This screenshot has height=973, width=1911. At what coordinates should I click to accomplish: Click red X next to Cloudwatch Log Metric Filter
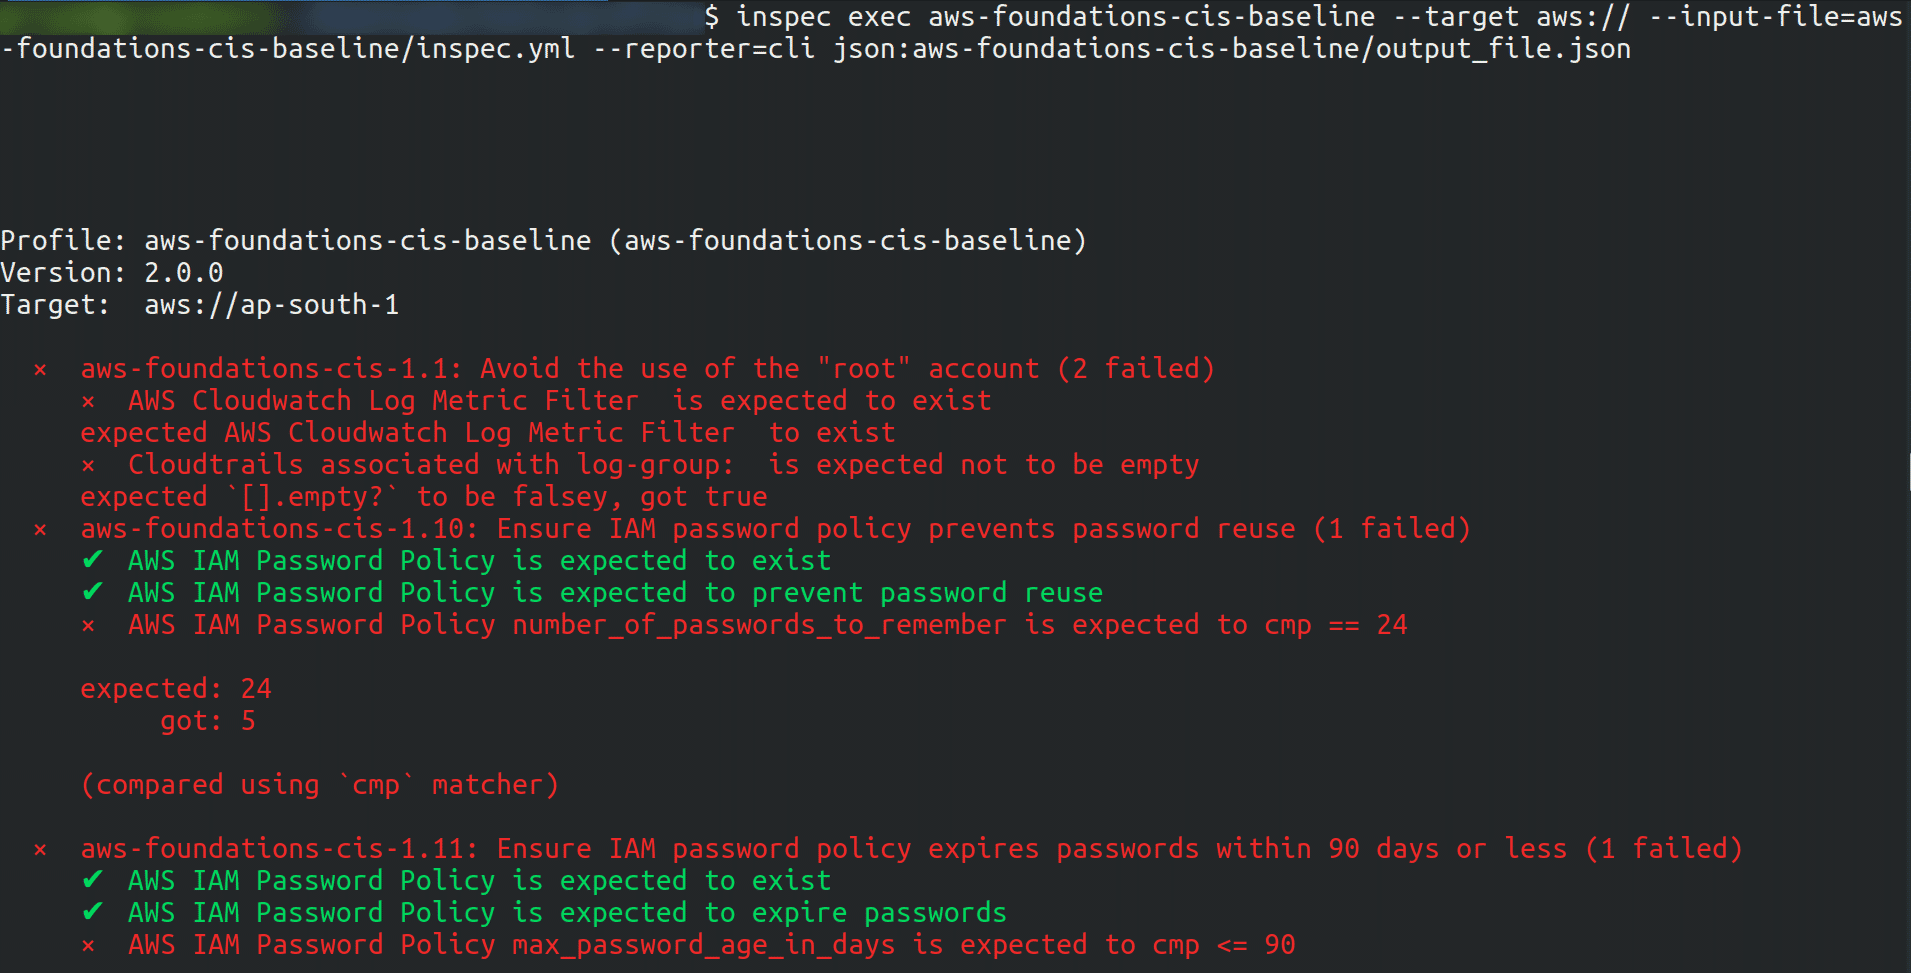[x=88, y=402]
